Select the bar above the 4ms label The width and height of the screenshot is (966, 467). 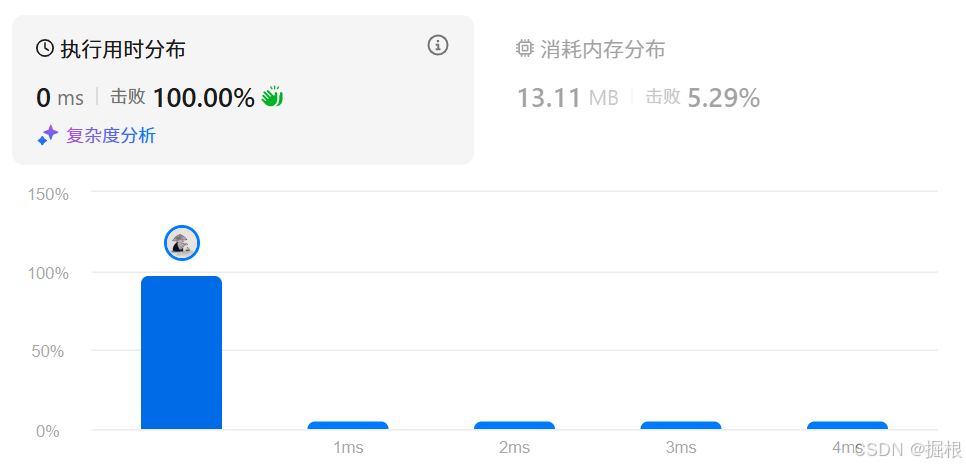coord(848,425)
